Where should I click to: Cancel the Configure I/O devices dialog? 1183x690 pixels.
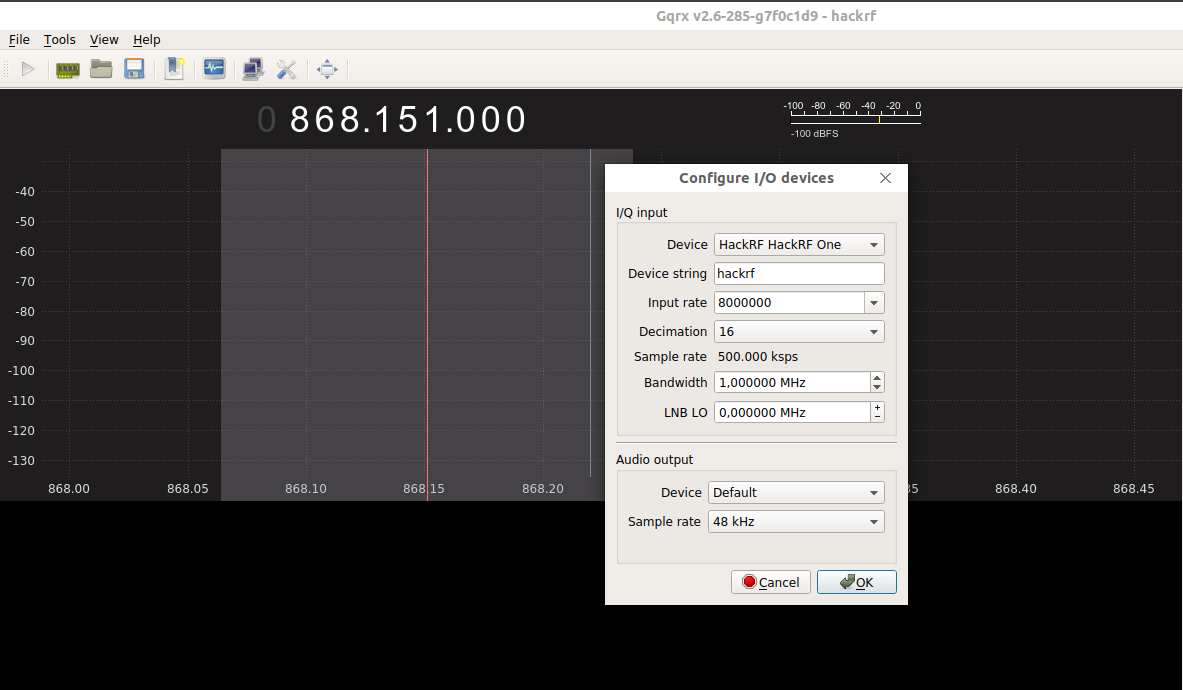tap(770, 582)
